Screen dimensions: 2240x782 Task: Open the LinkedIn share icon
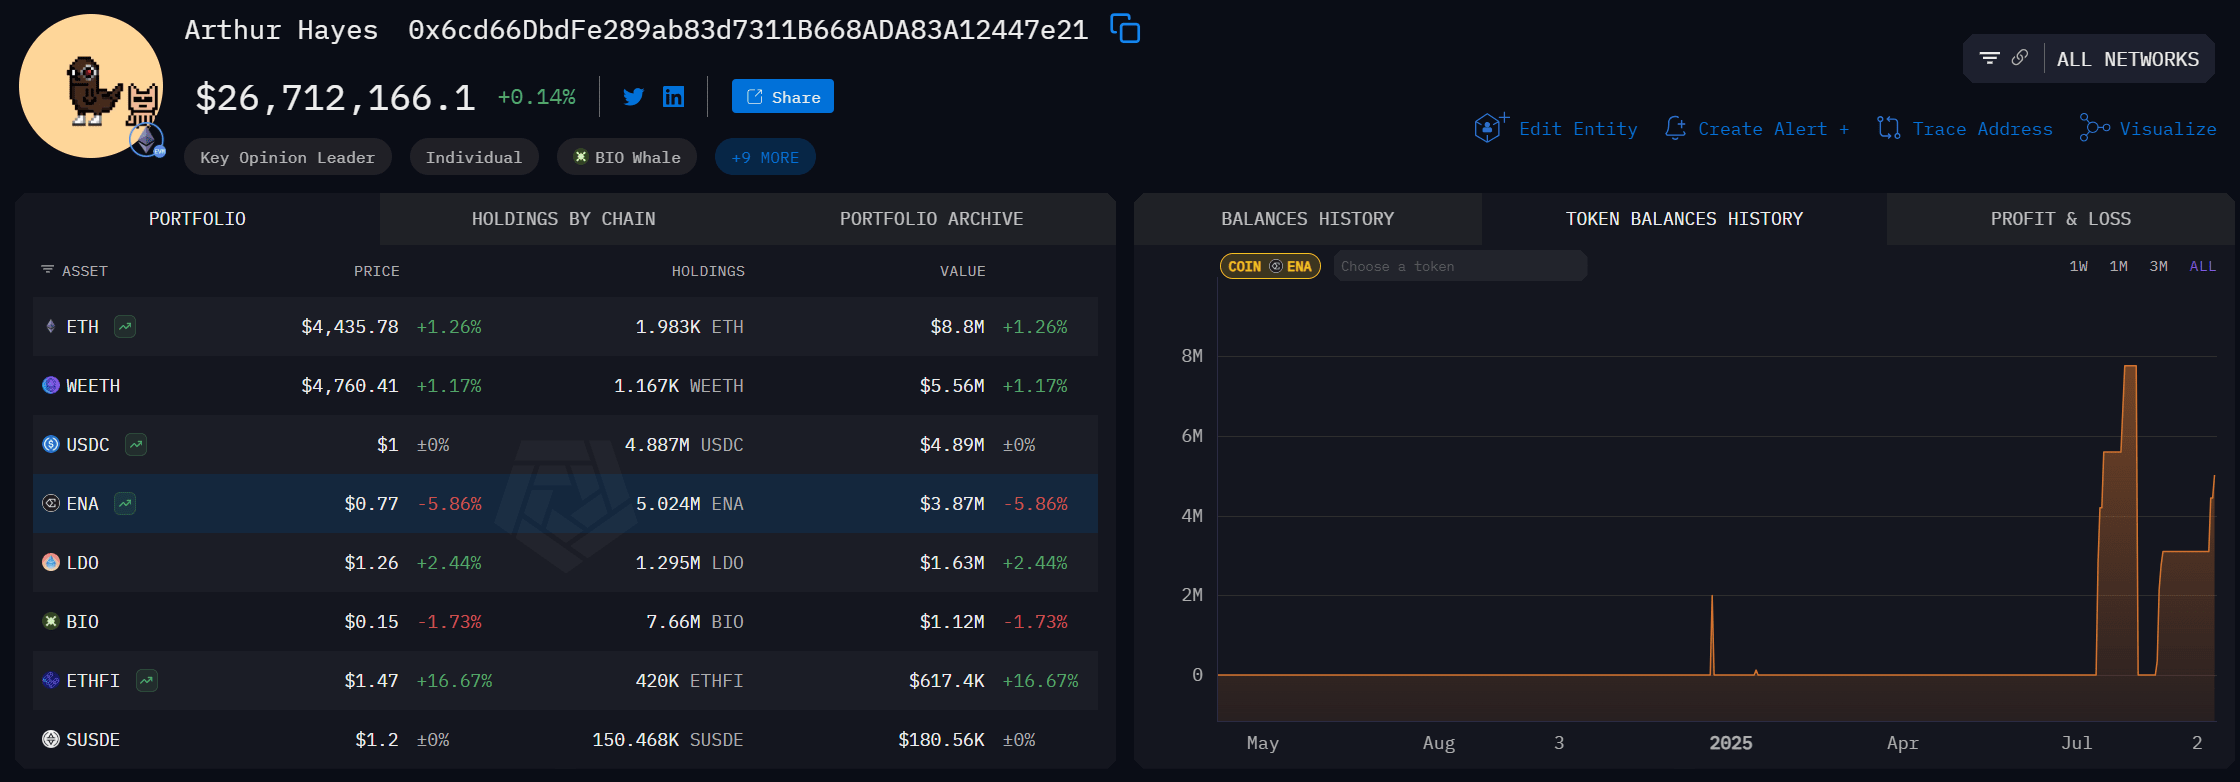[x=674, y=97]
